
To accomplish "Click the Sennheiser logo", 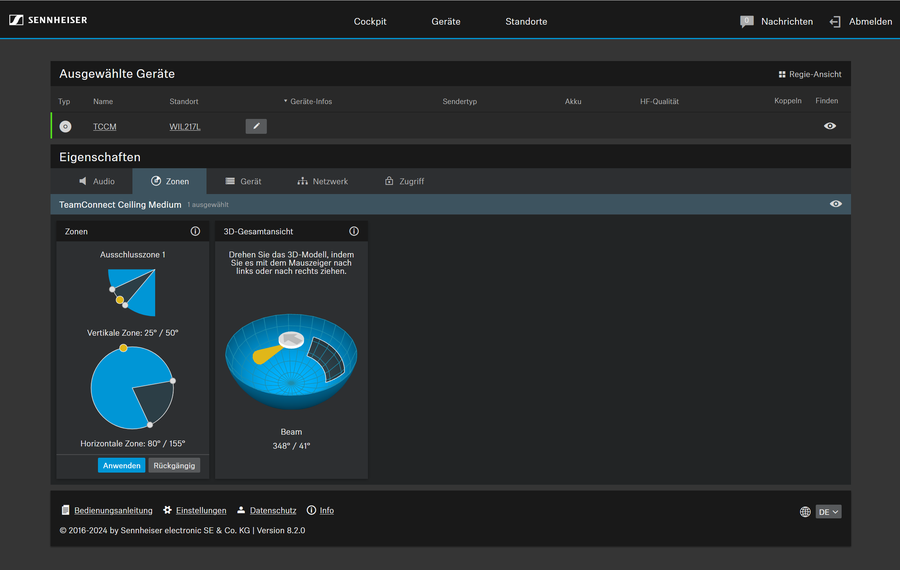I will click(x=48, y=20).
